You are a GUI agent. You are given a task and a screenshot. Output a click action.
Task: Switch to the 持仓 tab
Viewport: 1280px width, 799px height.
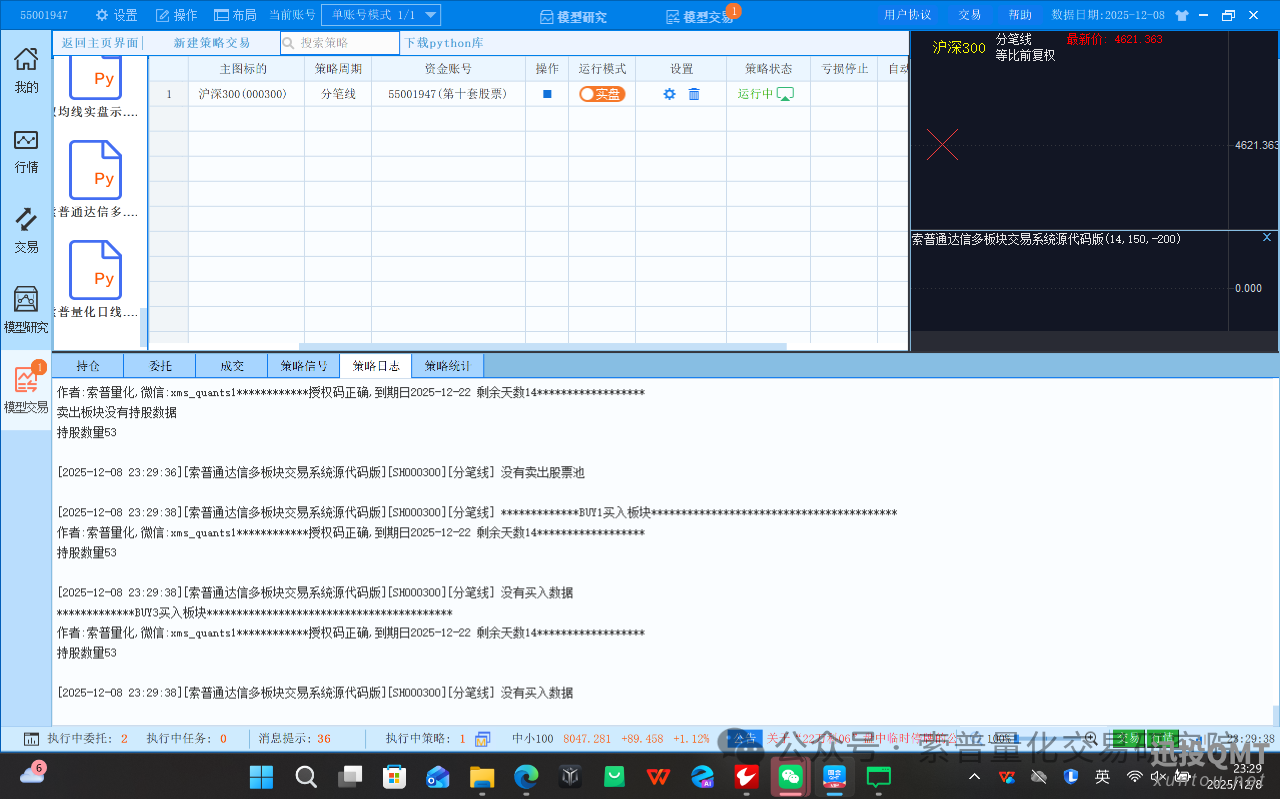[x=87, y=365]
